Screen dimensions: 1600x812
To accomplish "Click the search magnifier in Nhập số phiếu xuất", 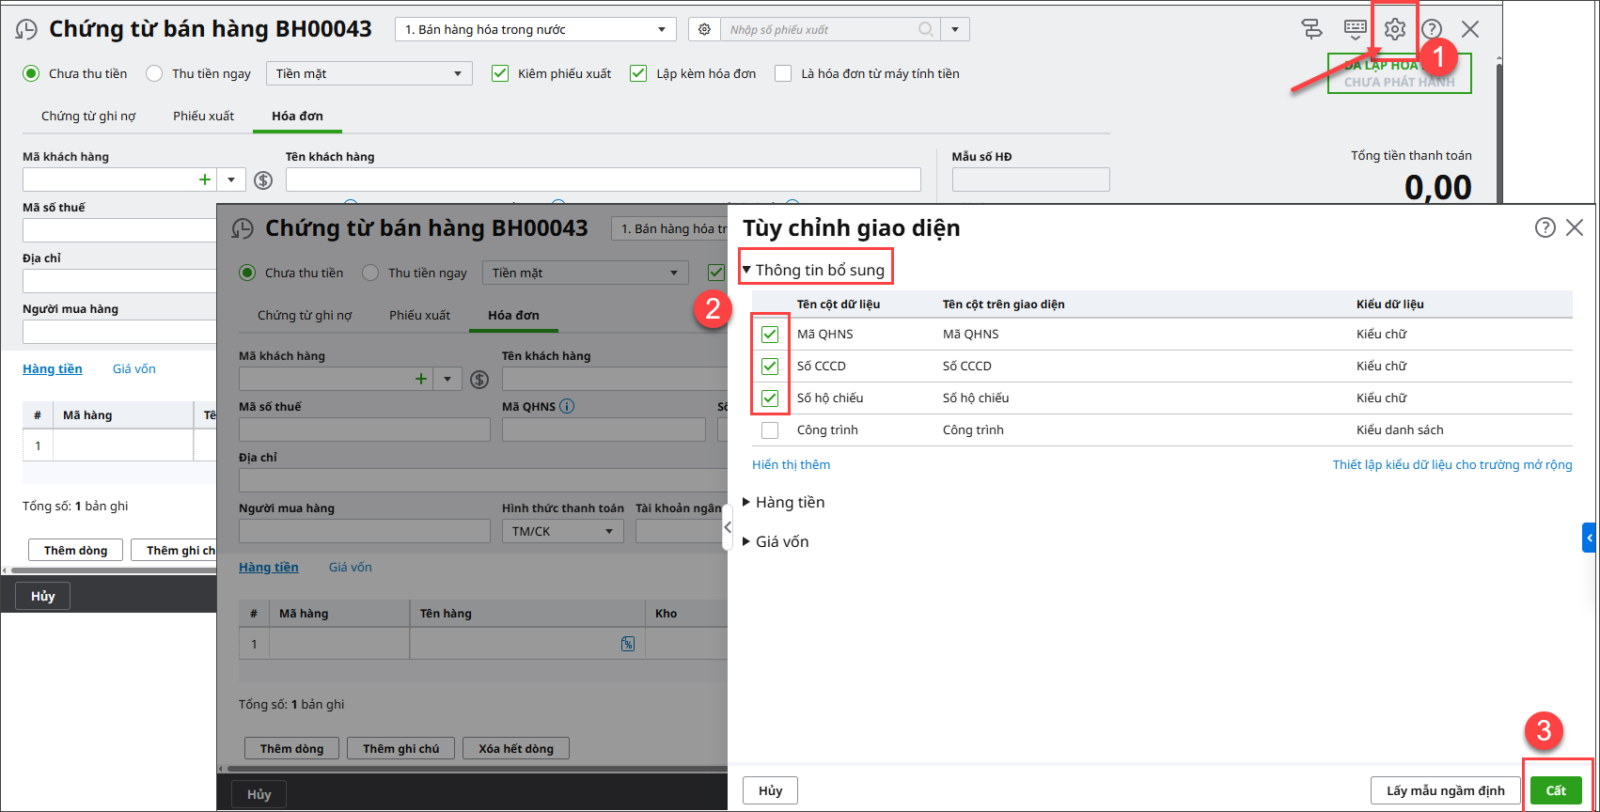I will click(926, 30).
